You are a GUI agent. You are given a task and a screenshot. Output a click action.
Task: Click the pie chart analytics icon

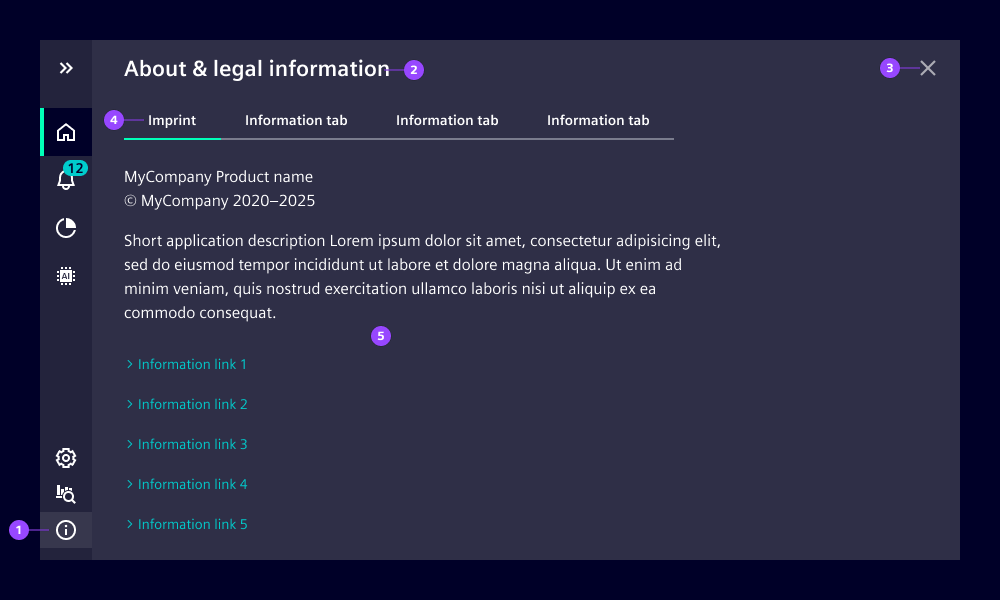point(66,228)
